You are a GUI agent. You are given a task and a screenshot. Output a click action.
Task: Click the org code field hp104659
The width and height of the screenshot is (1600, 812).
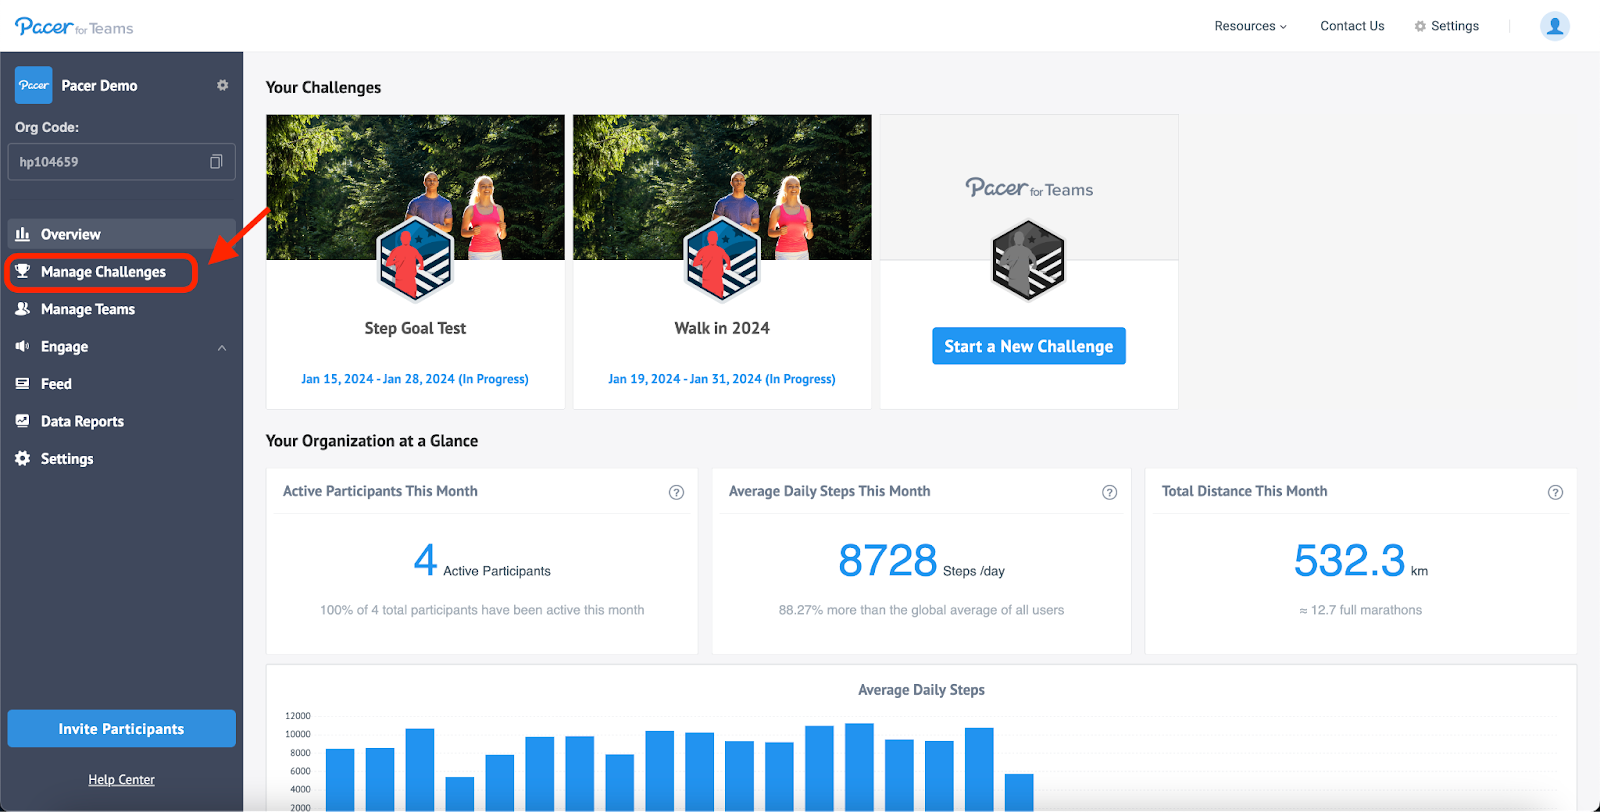tap(122, 162)
